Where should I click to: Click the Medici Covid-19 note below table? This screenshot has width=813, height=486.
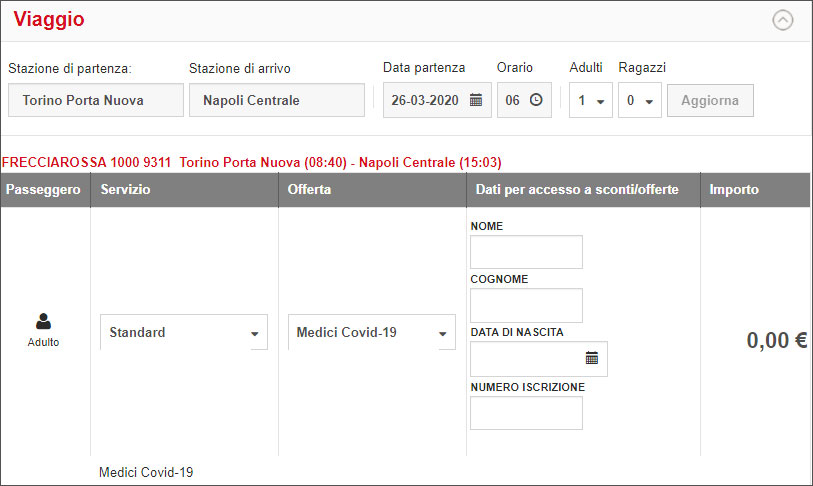[x=146, y=472]
